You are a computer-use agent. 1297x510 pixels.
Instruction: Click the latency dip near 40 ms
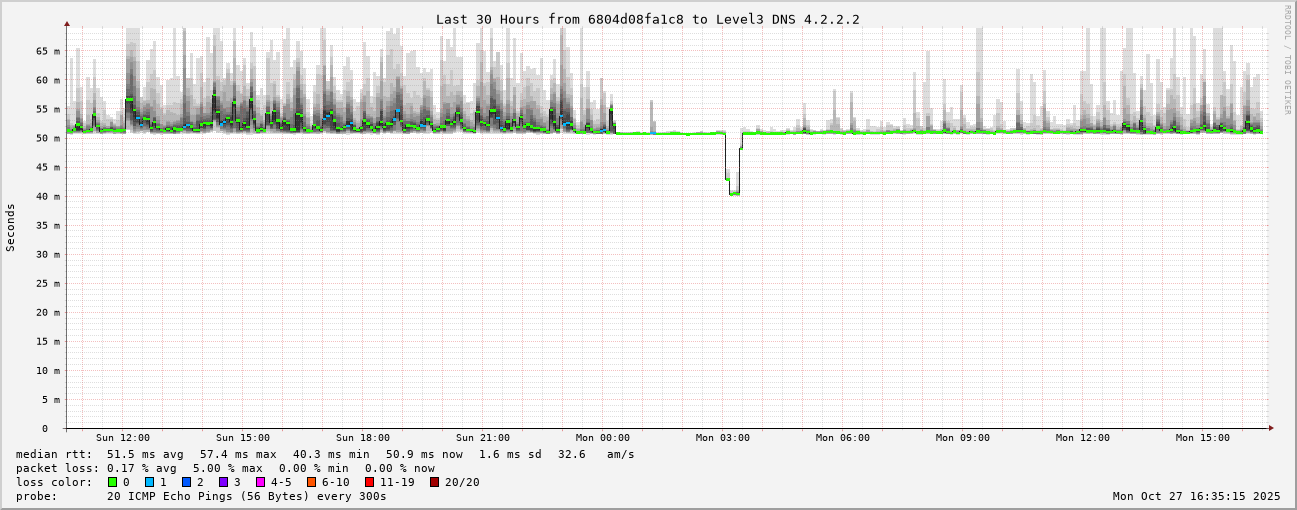point(734,192)
